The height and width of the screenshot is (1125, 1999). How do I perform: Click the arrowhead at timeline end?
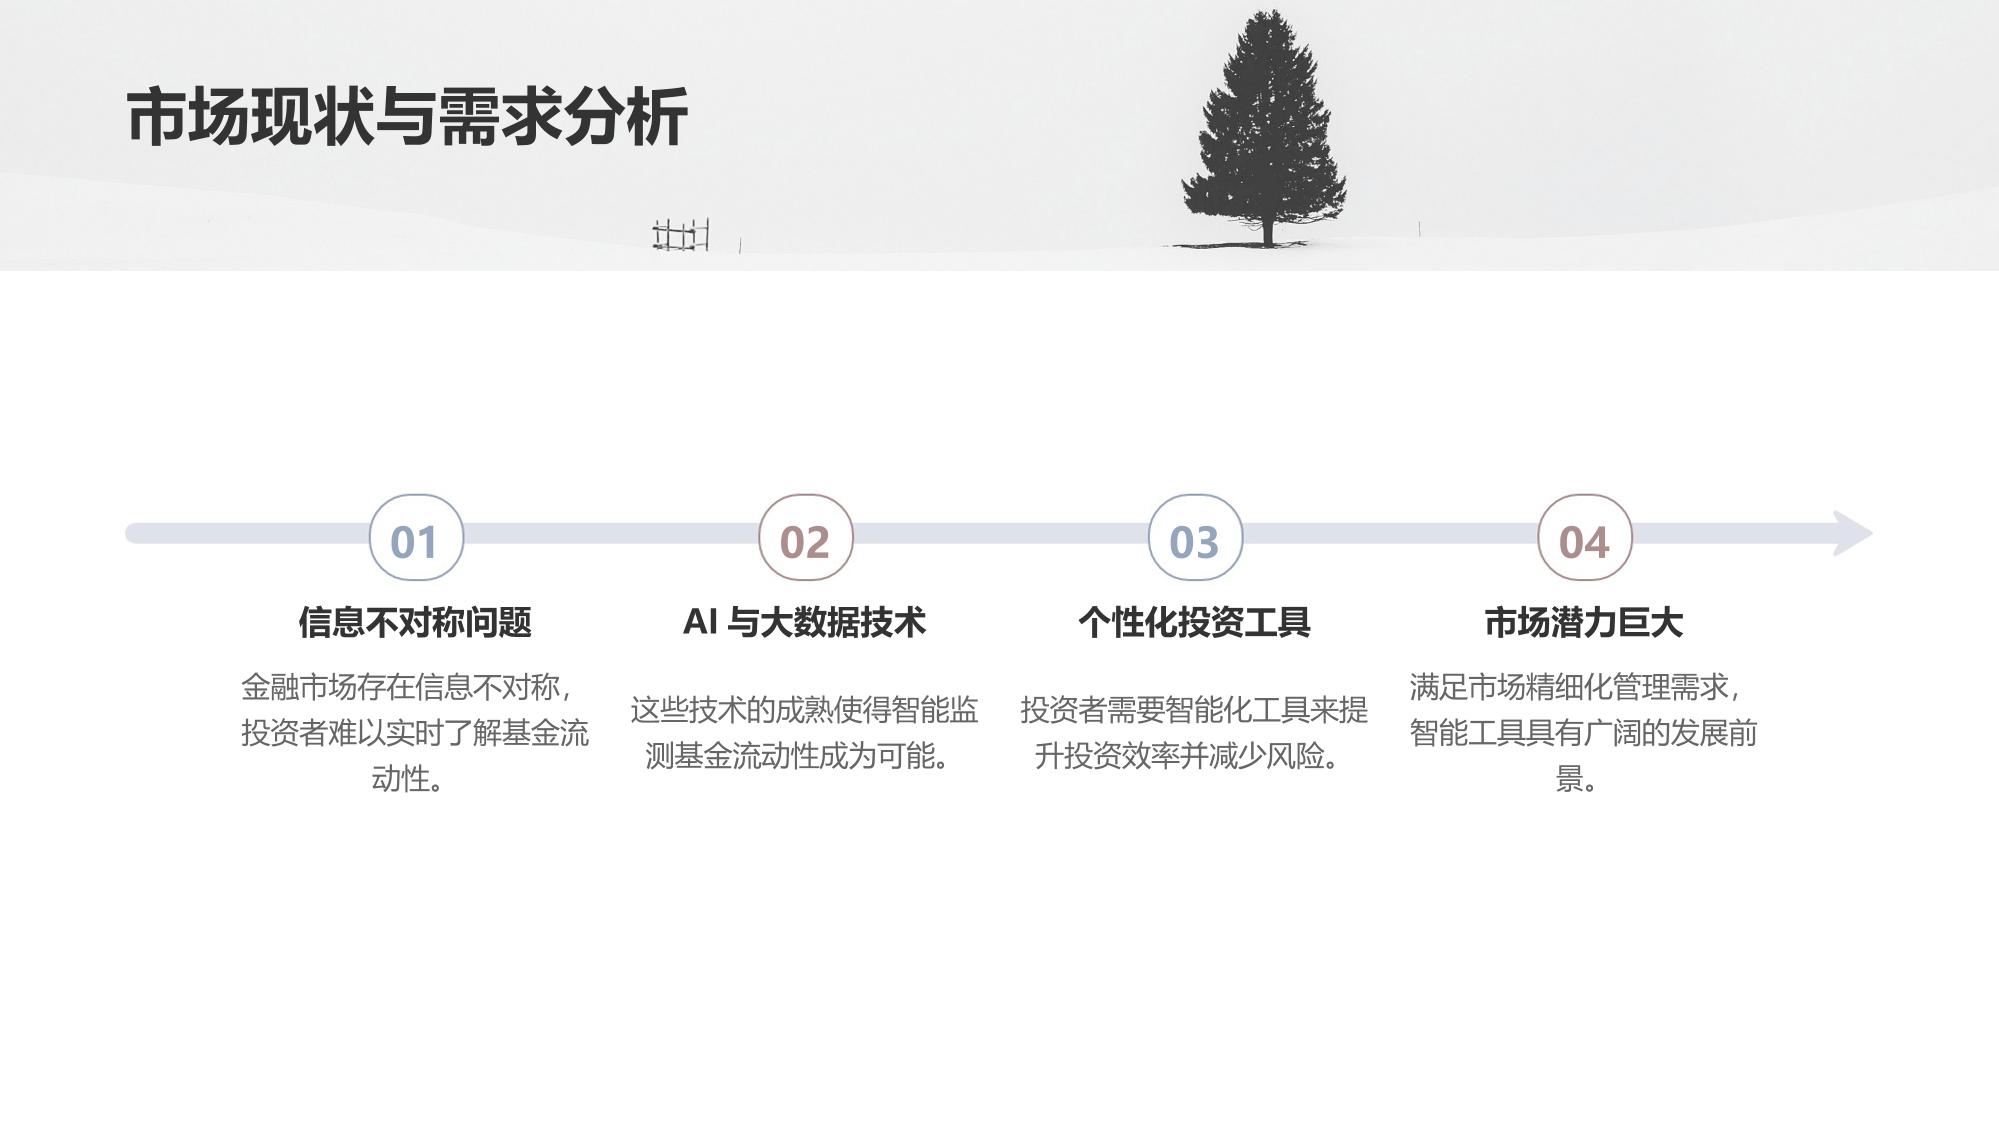point(1852,533)
